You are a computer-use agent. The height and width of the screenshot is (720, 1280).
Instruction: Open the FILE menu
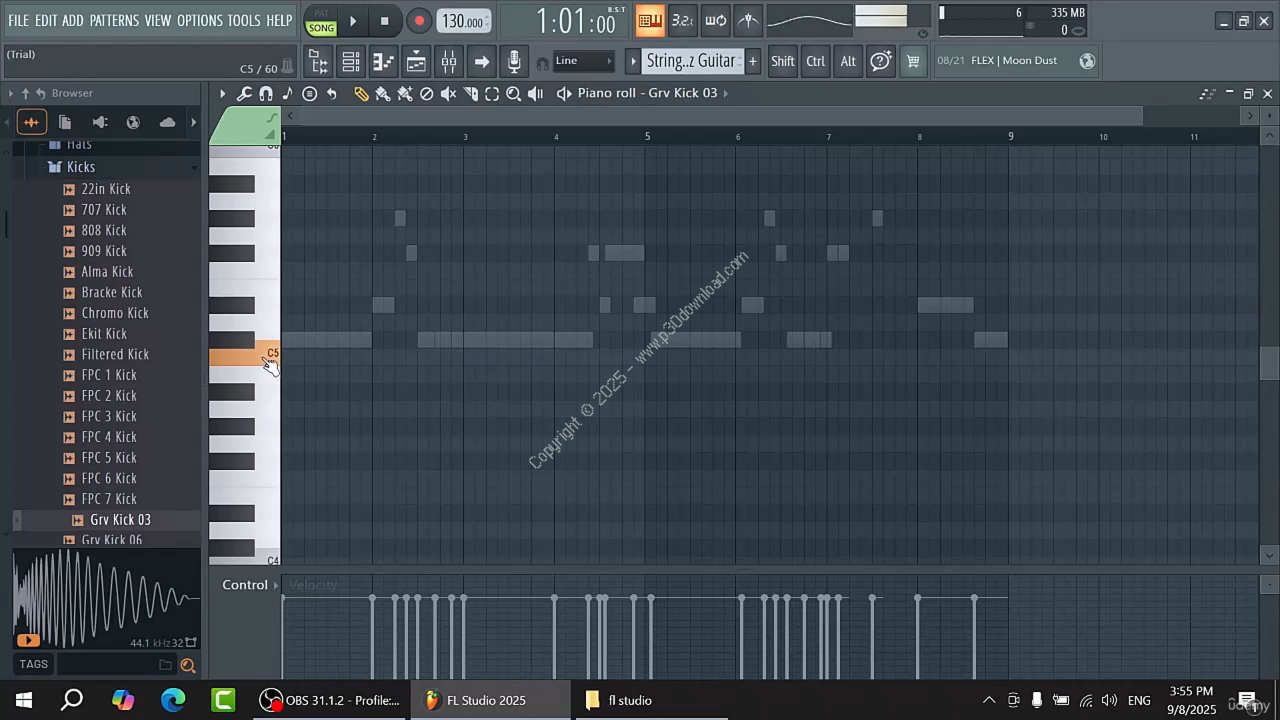(x=18, y=20)
